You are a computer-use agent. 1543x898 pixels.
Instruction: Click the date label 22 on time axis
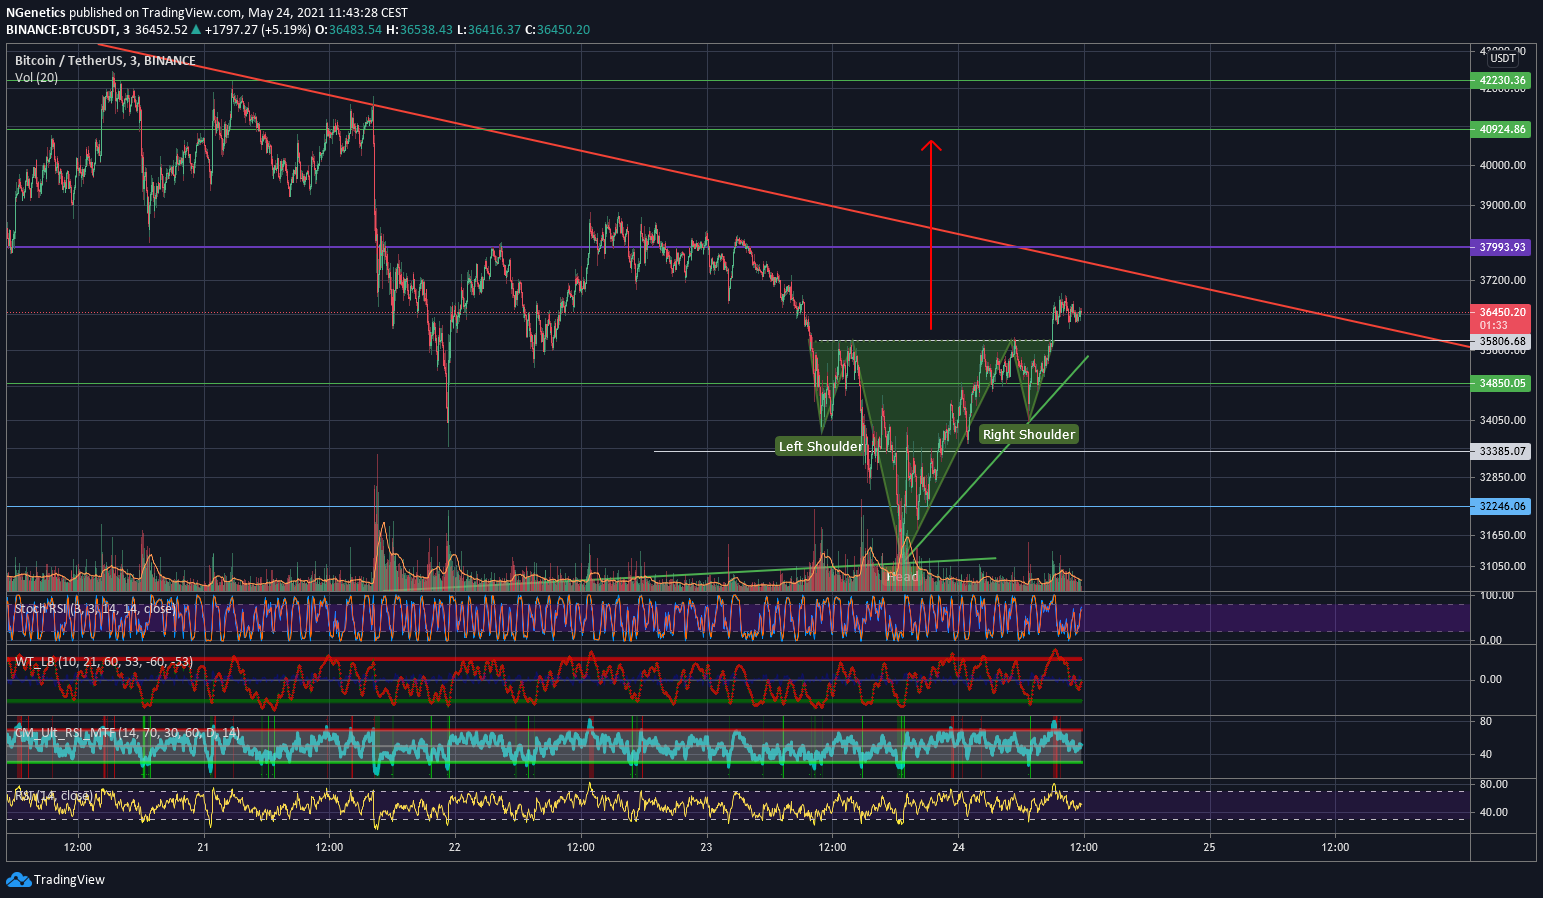coord(455,847)
